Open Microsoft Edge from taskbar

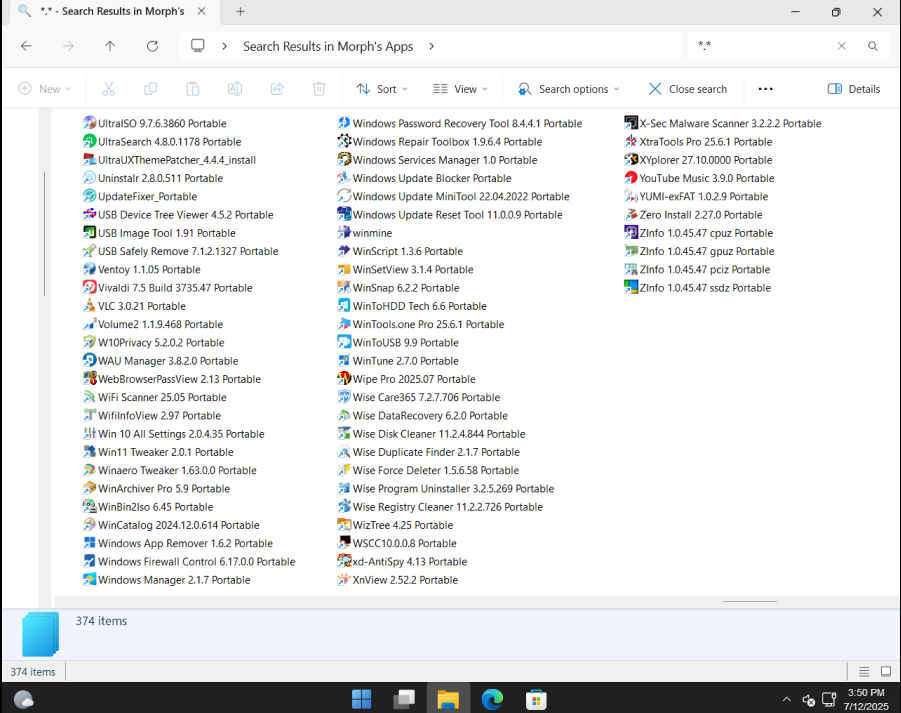pos(492,699)
